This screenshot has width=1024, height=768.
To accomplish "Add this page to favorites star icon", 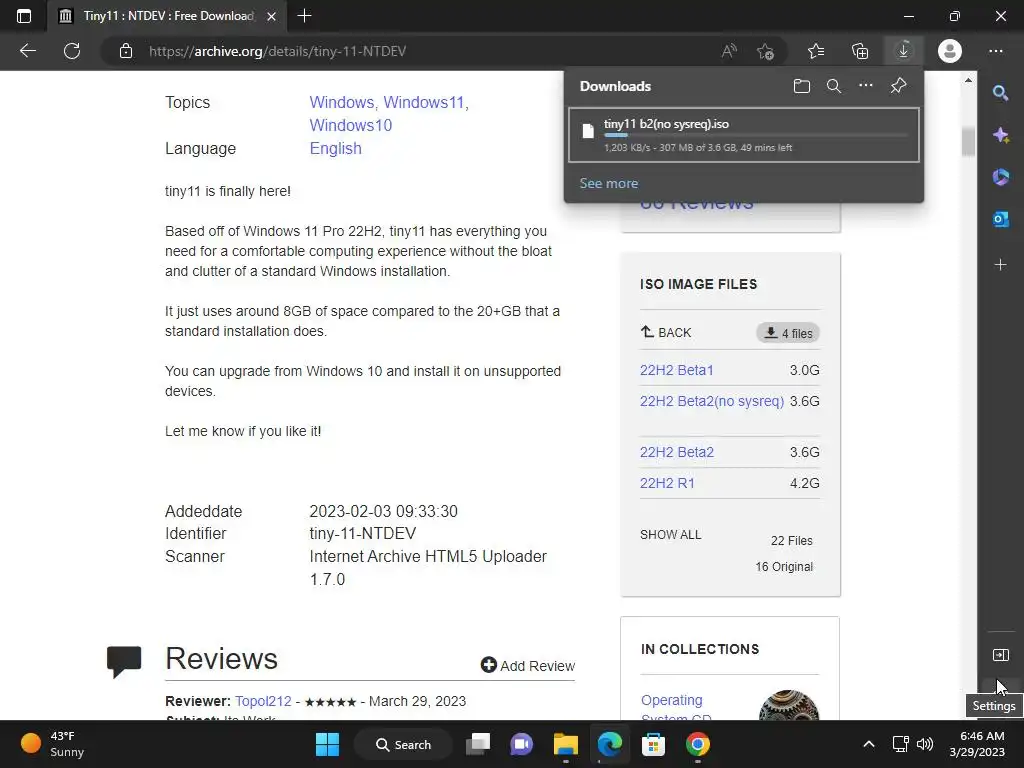I will pyautogui.click(x=765, y=51).
